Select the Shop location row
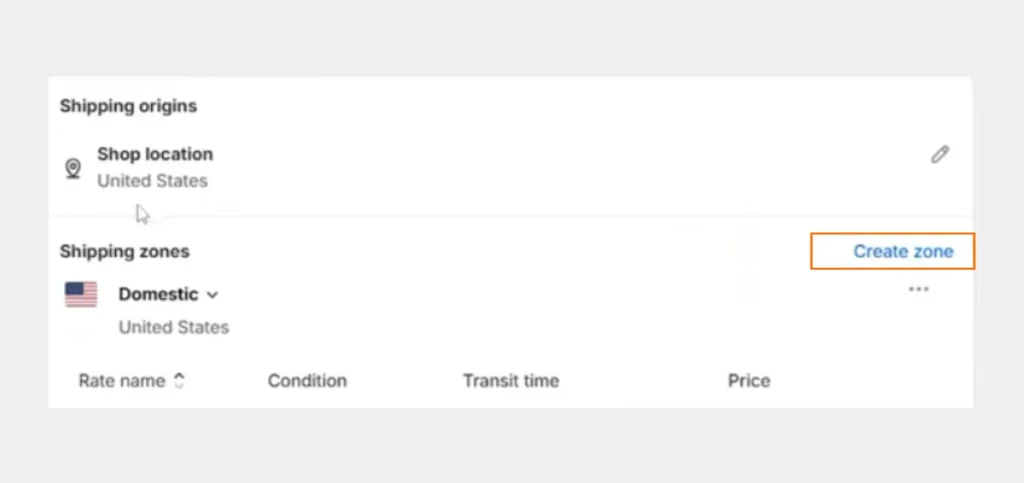This screenshot has height=483, width=1024. click(510, 168)
